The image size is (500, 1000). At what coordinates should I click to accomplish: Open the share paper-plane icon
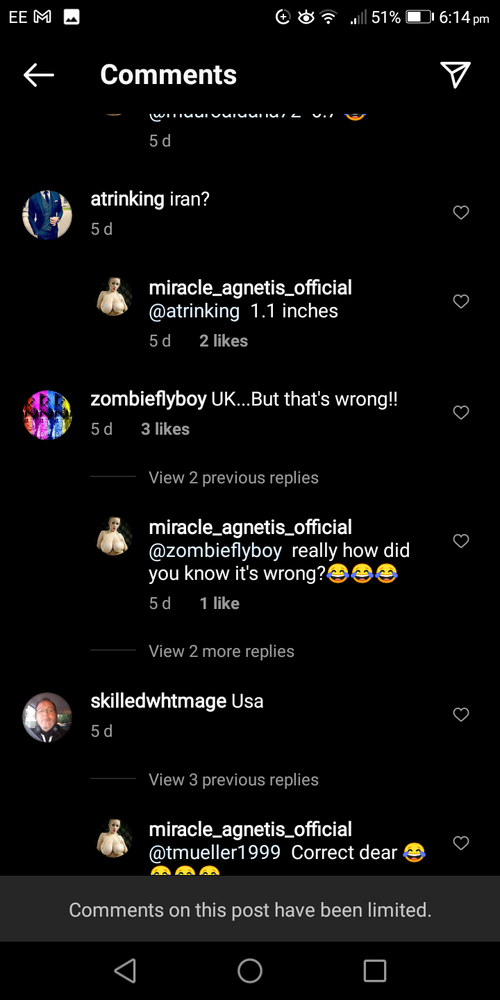455,75
